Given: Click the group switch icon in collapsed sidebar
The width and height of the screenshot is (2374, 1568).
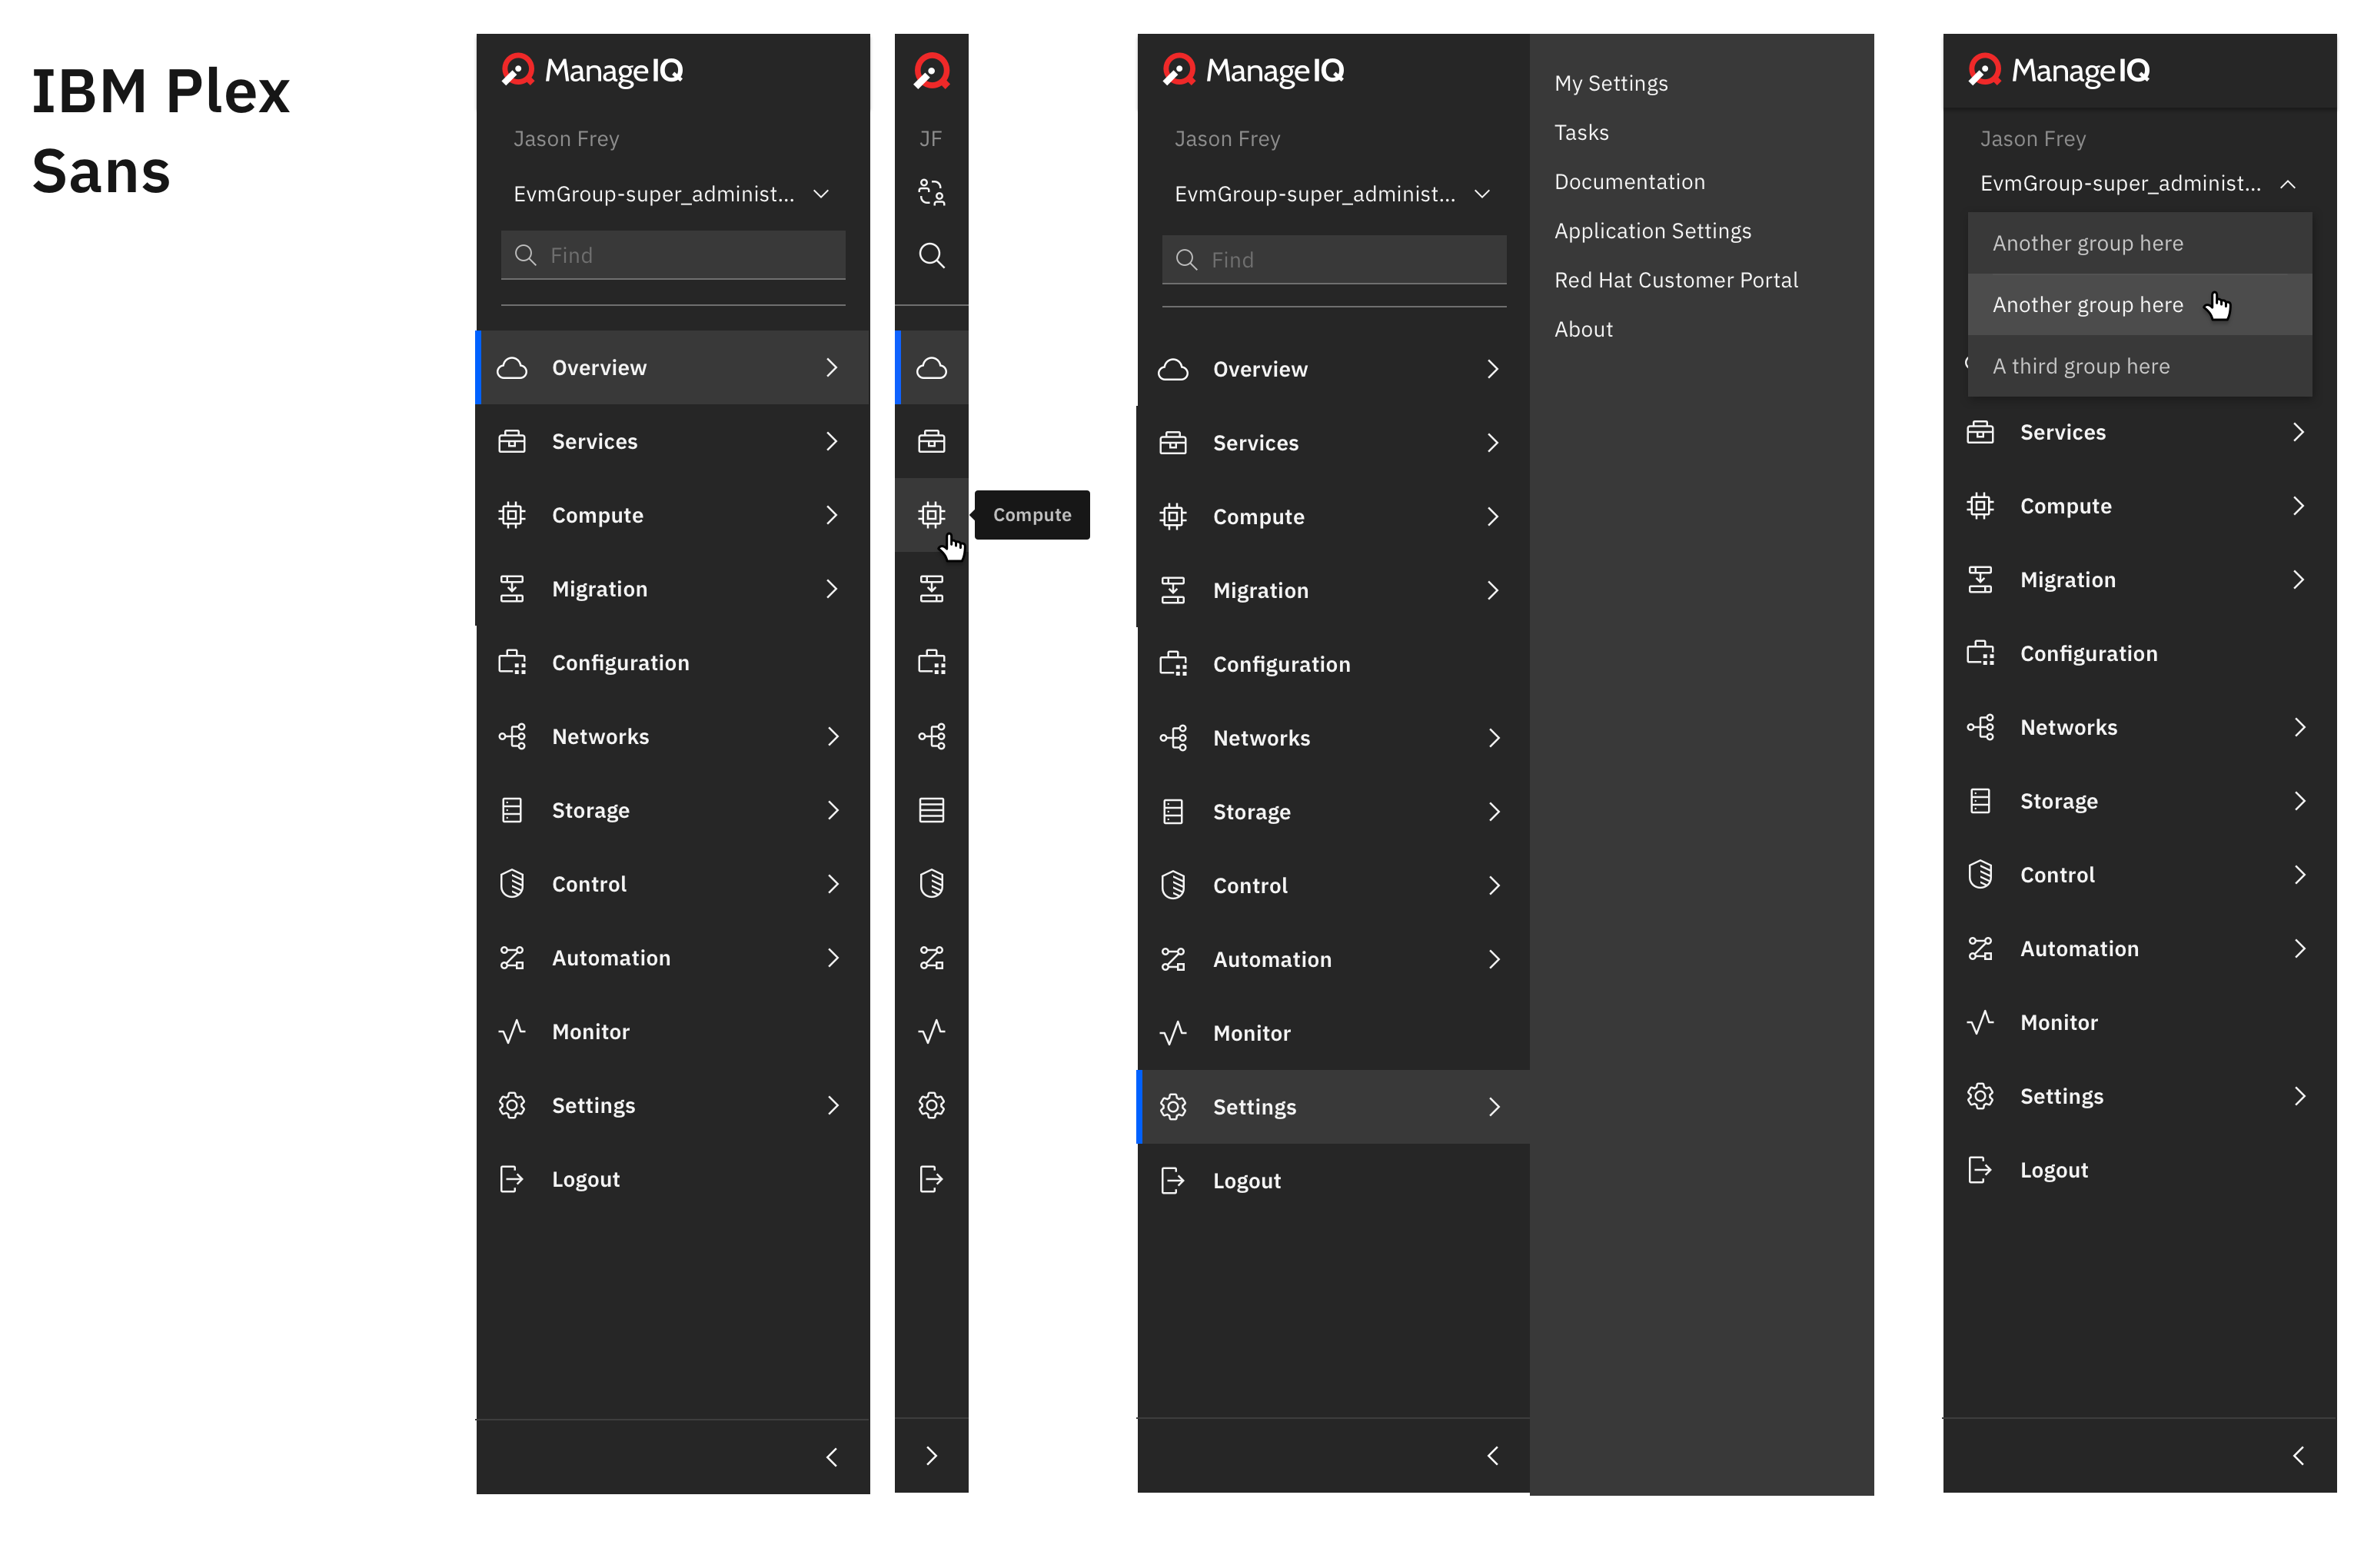Looking at the screenshot, I should pyautogui.click(x=931, y=191).
